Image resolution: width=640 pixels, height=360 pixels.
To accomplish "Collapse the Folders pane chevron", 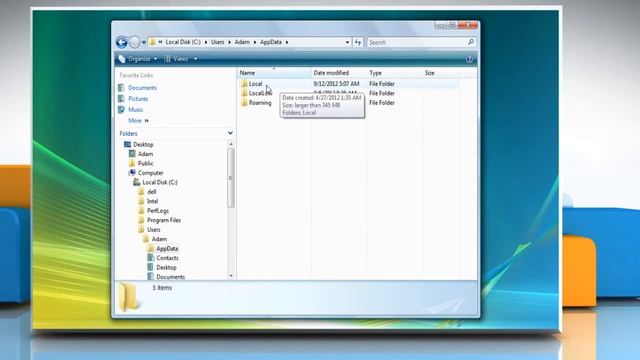I will click(x=230, y=133).
